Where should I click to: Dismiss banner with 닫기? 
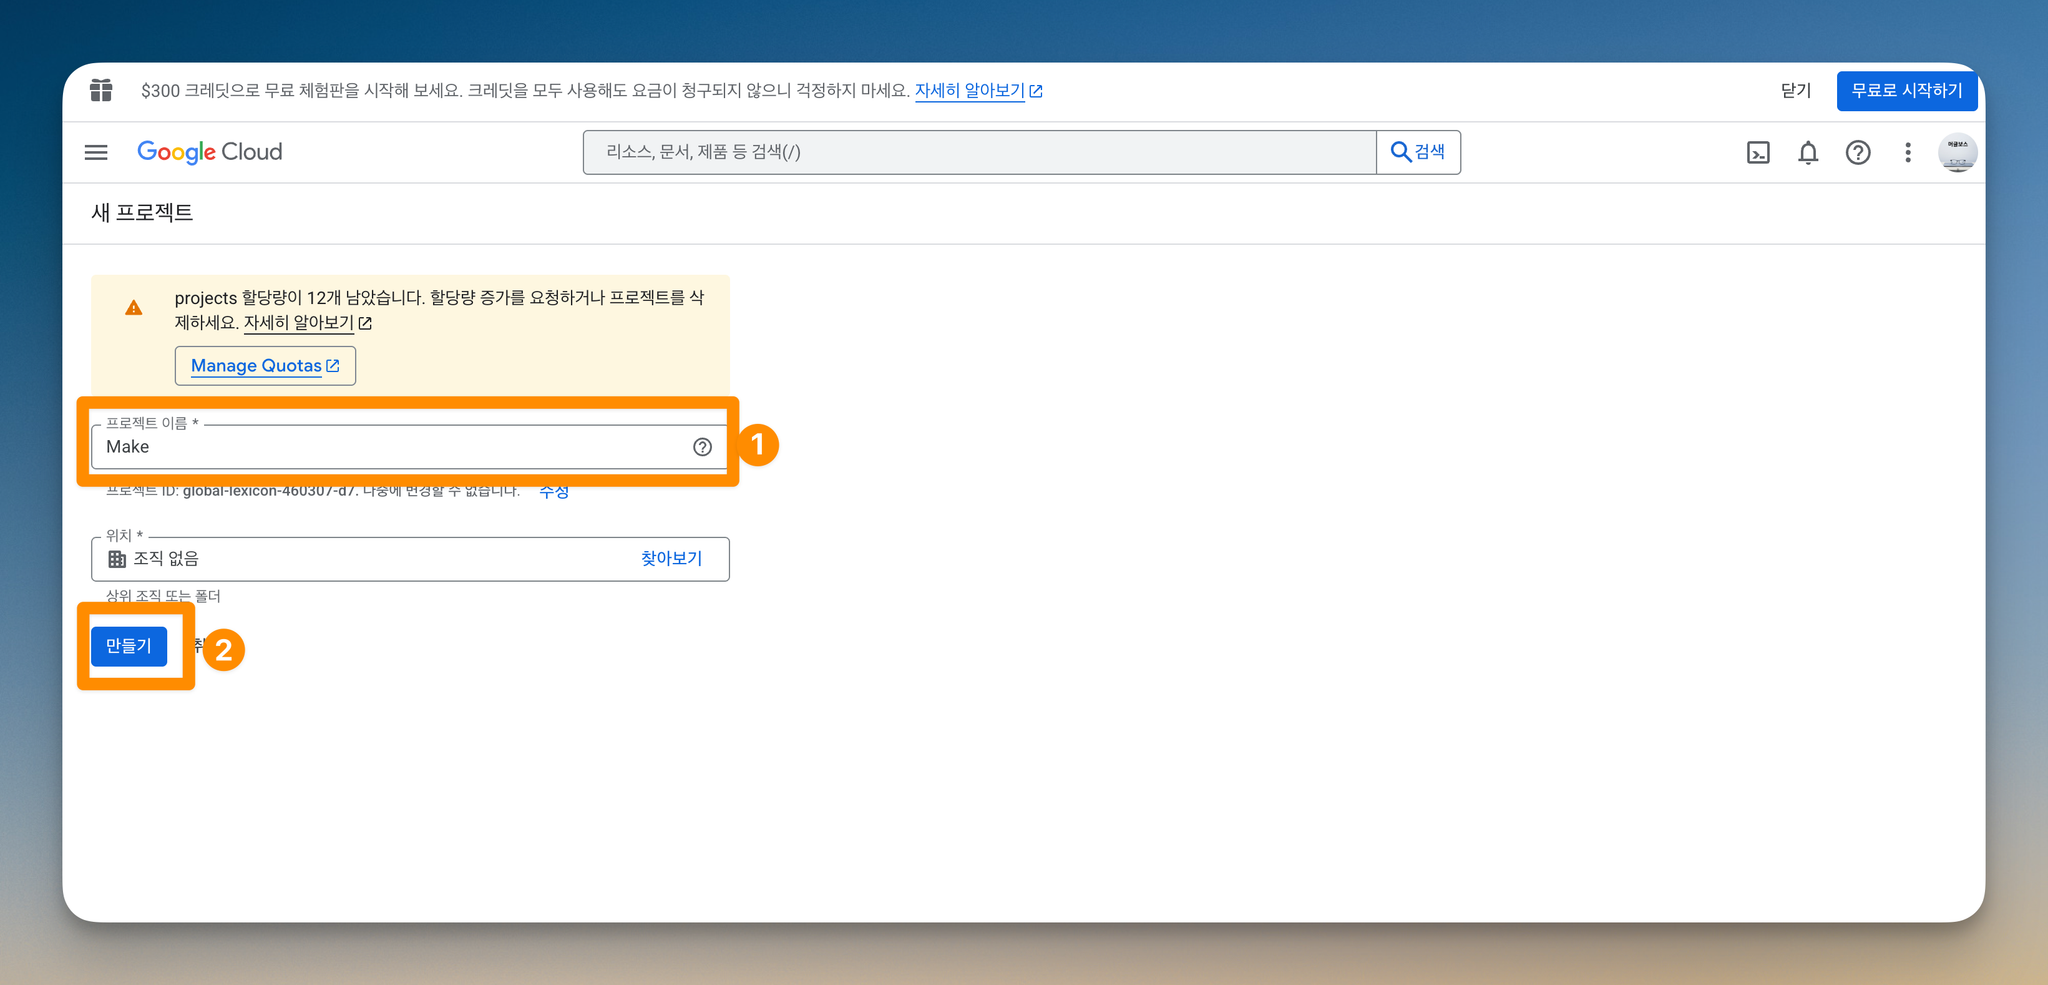pyautogui.click(x=1796, y=91)
